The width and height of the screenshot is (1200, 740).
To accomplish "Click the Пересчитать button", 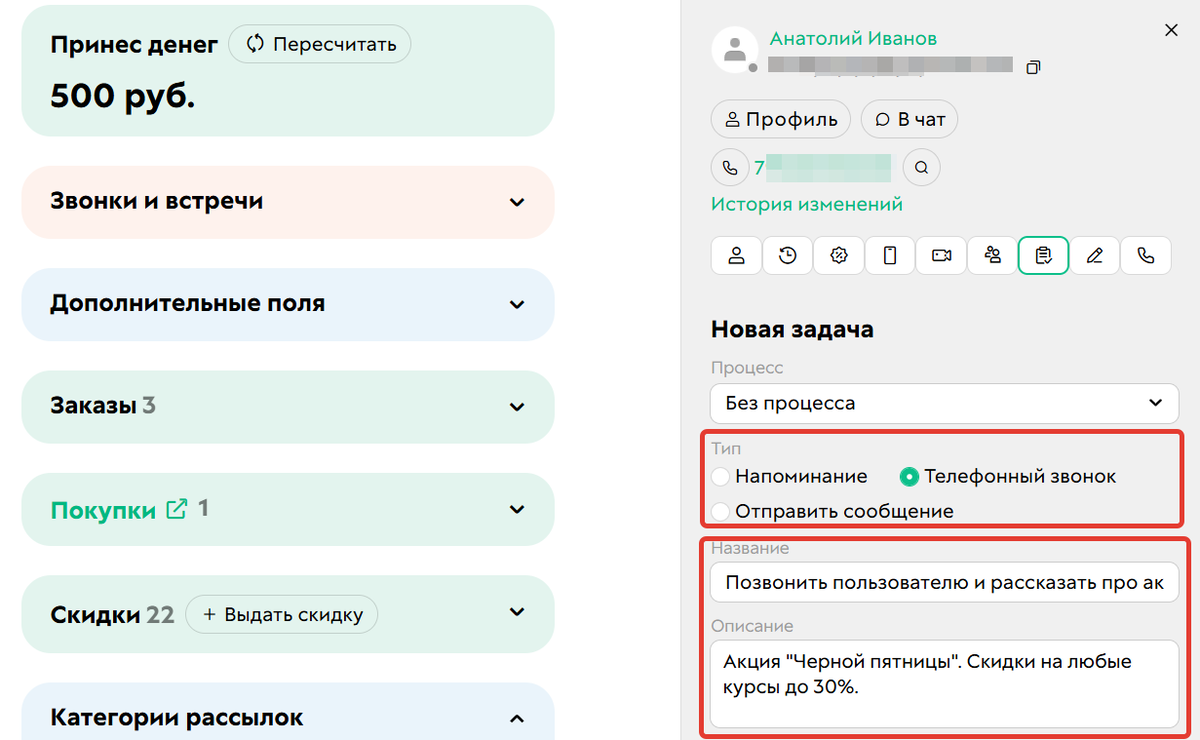I will click(319, 44).
